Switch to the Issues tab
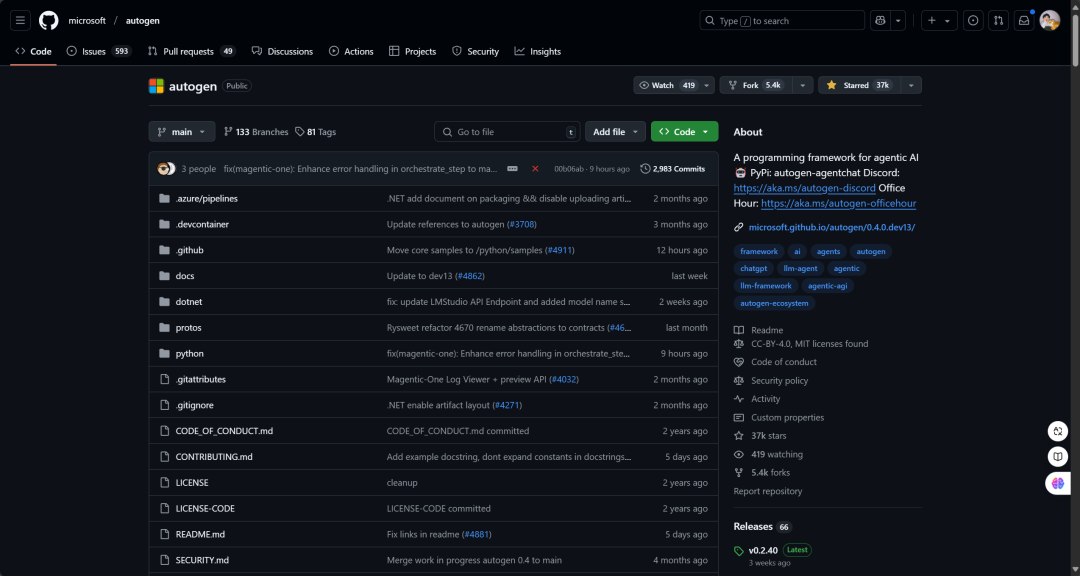 [98, 52]
